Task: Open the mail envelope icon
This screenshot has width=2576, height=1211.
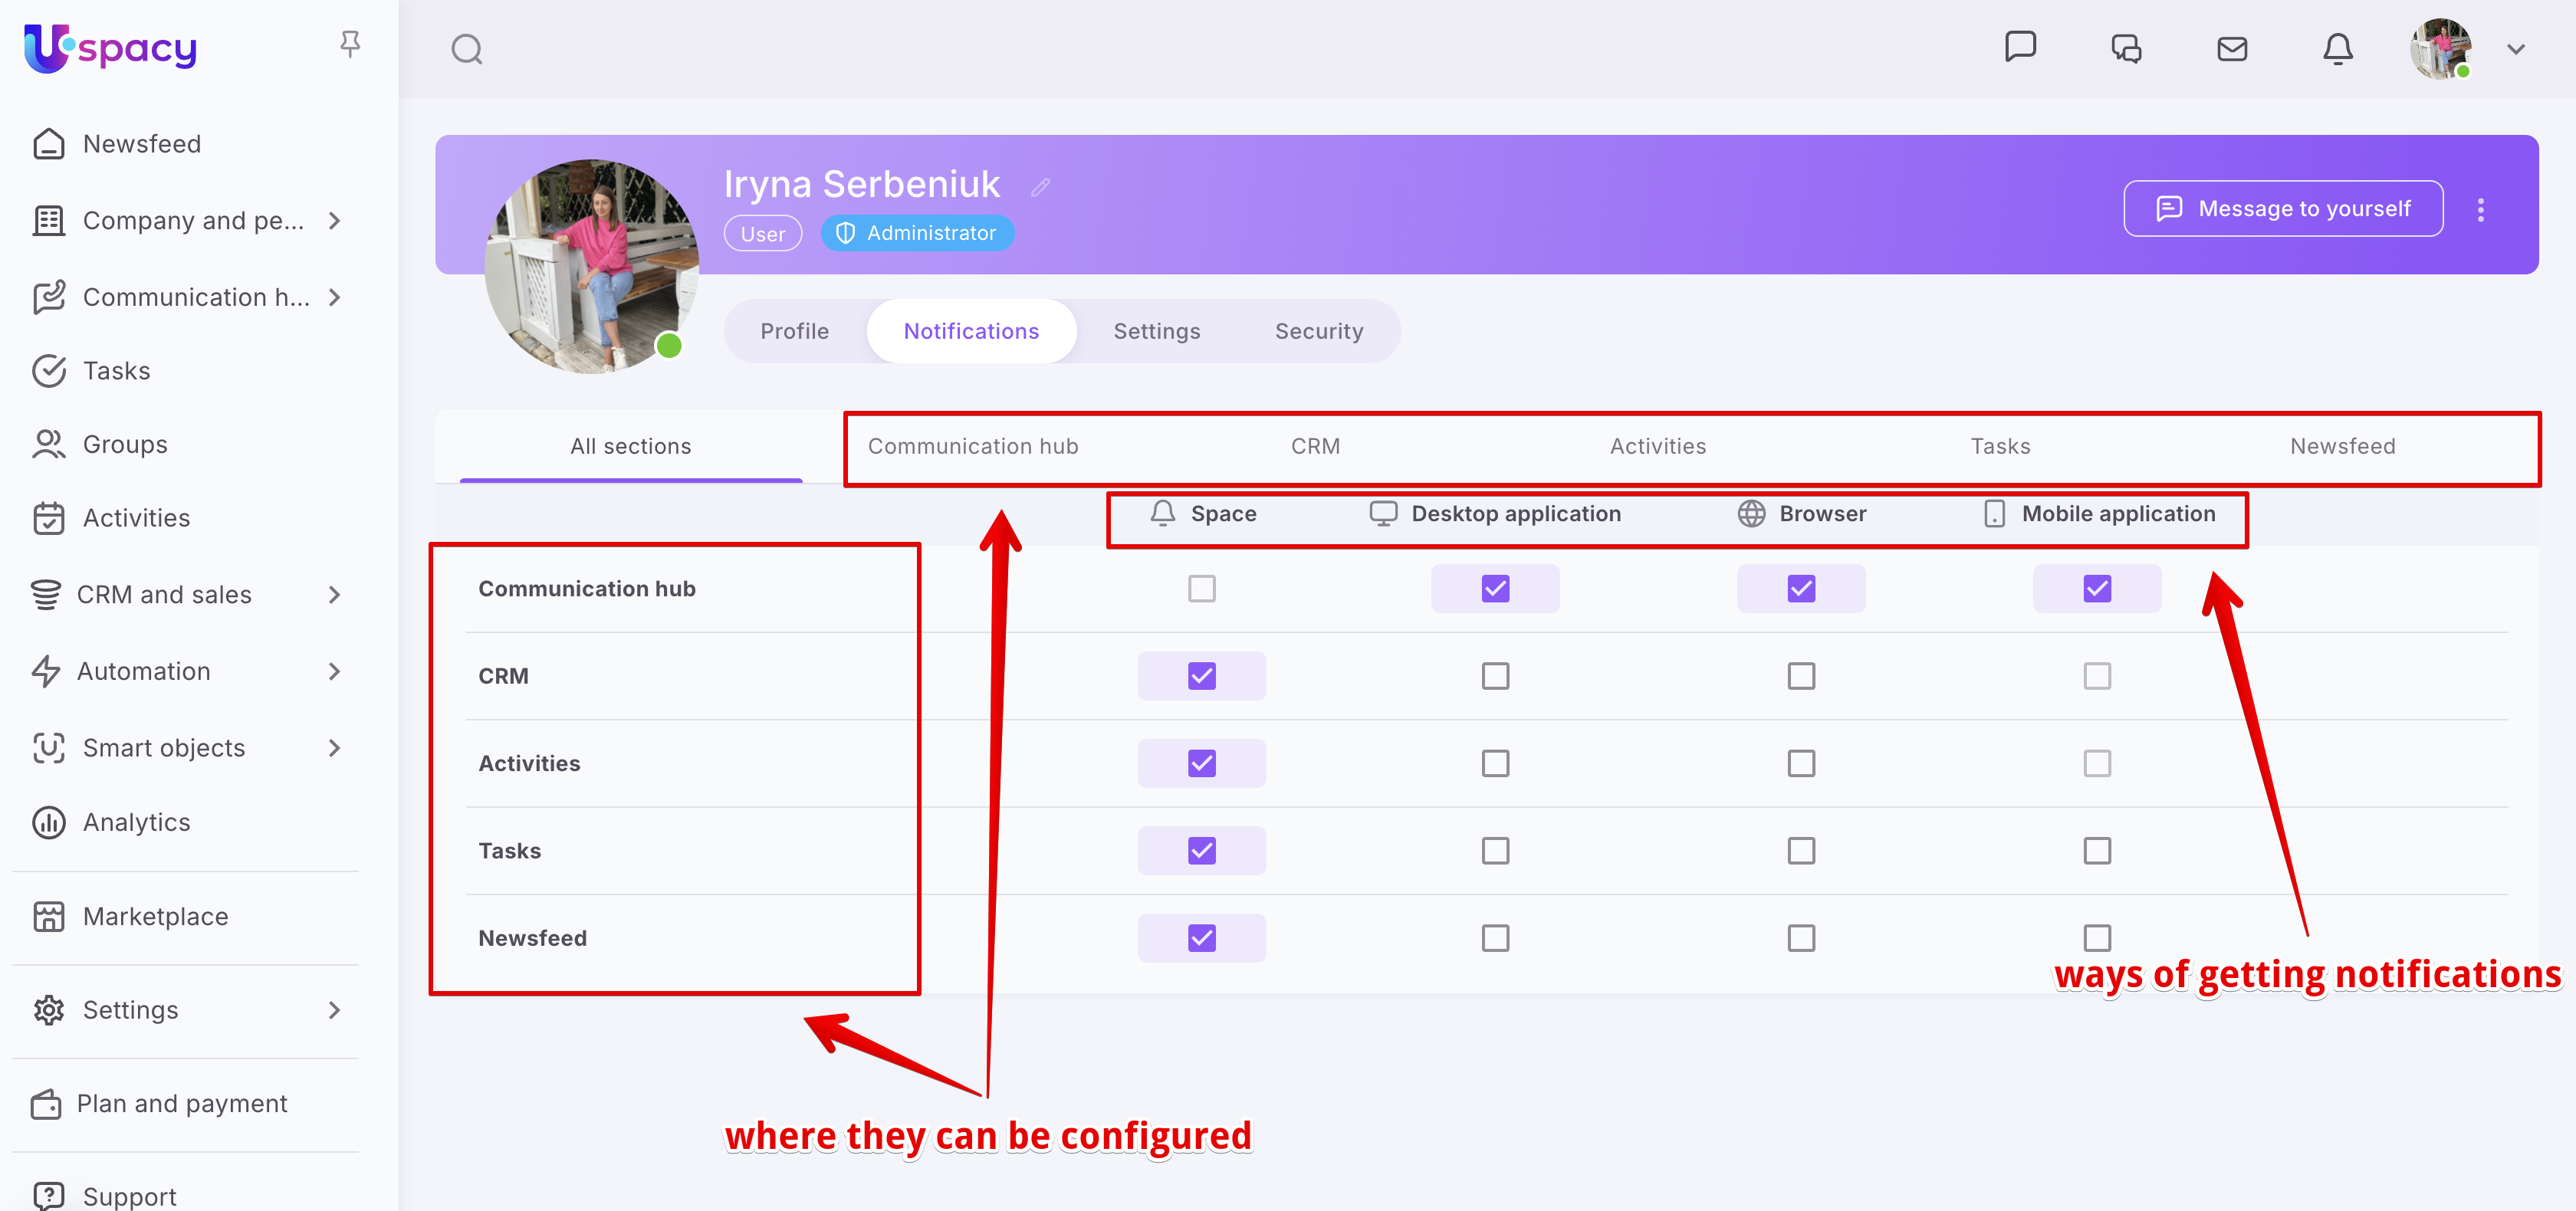Action: click(x=2231, y=49)
